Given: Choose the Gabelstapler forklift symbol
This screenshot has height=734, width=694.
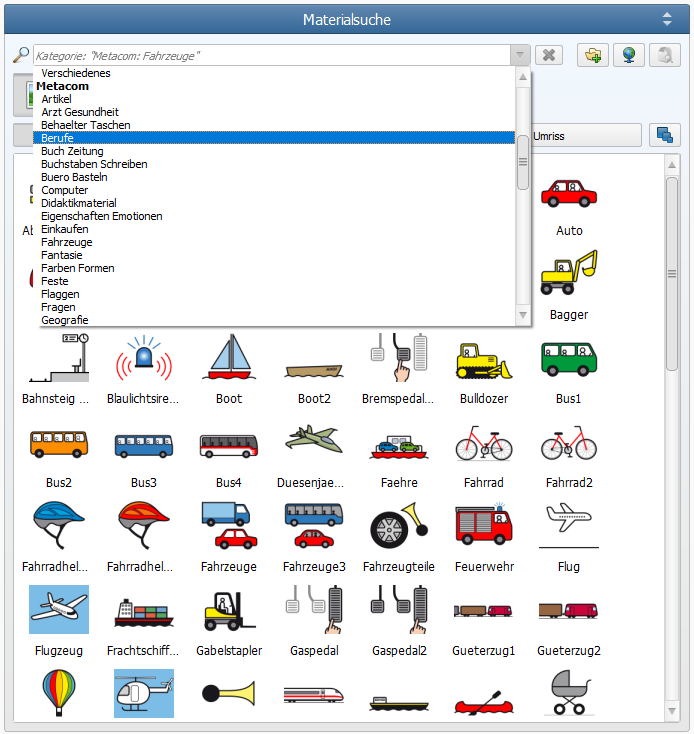Looking at the screenshot, I should (229, 613).
